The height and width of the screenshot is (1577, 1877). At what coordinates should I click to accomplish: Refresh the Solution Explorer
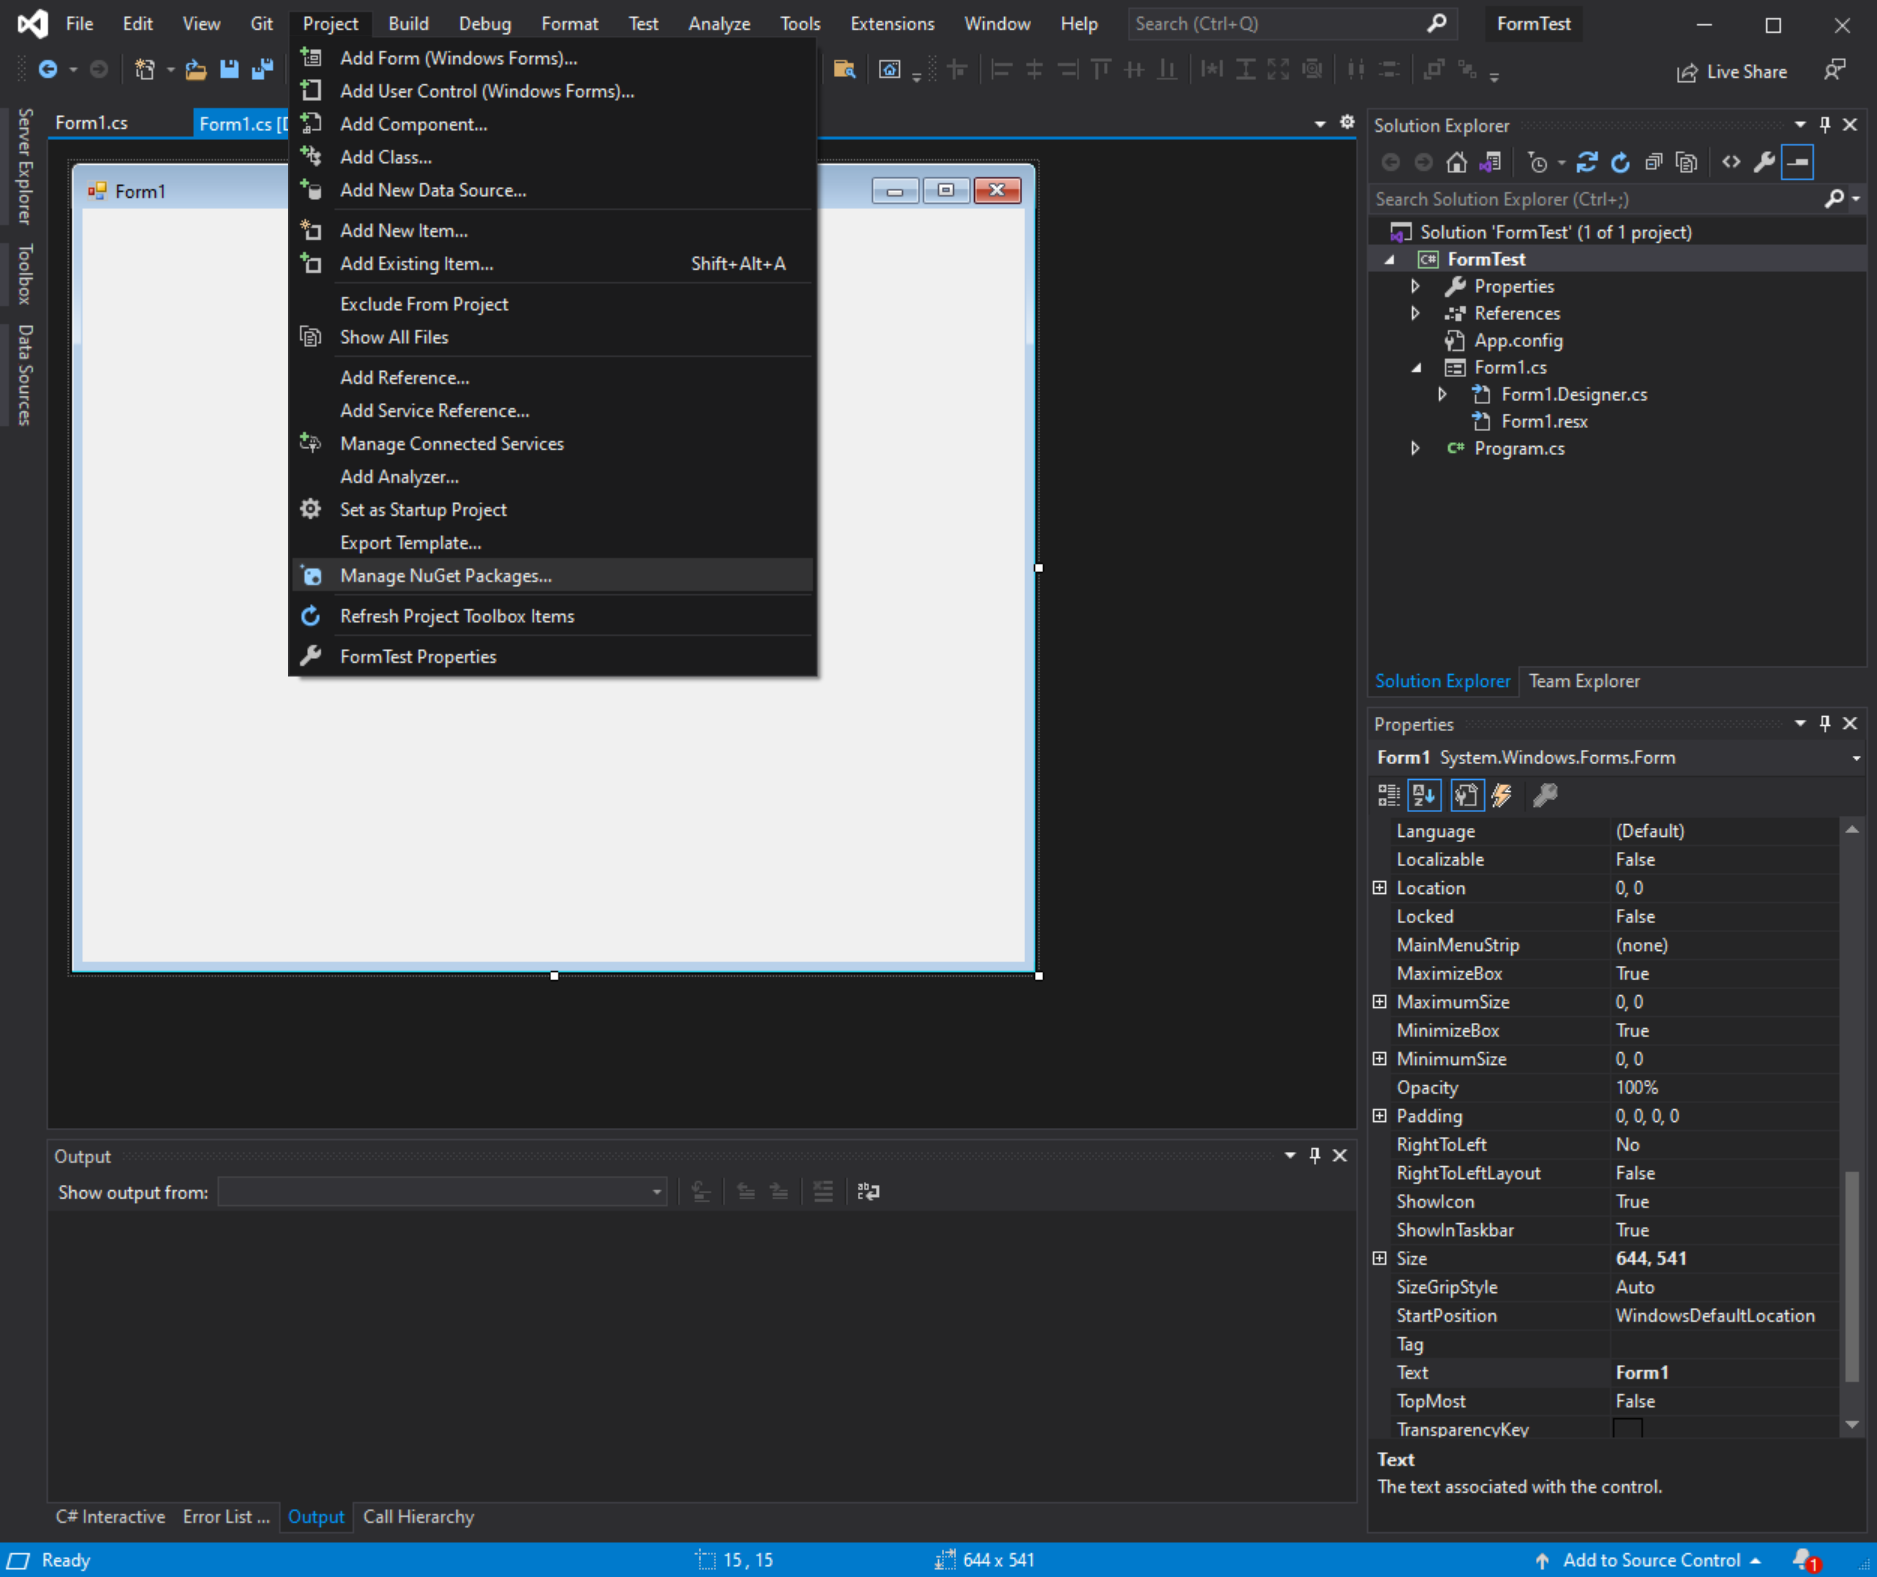coord(1620,162)
